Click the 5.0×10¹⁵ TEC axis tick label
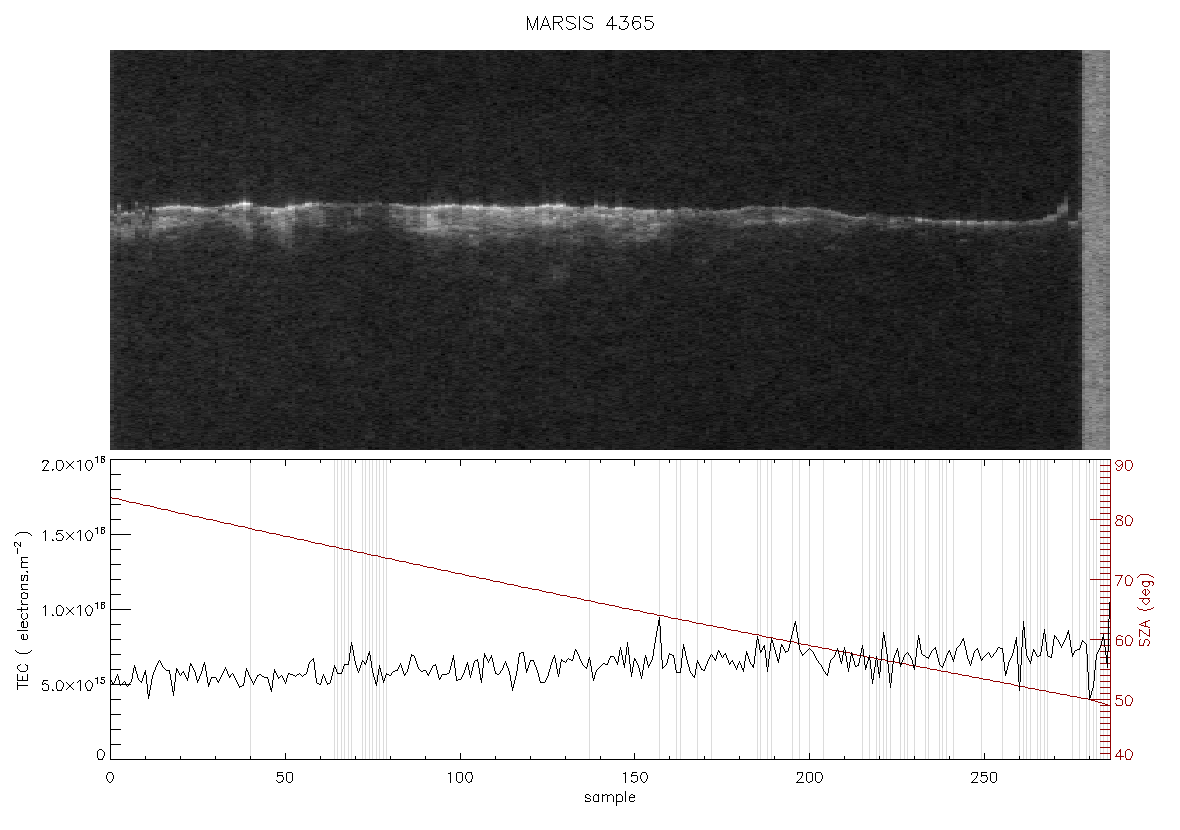The image size is (1180, 830). point(72,685)
